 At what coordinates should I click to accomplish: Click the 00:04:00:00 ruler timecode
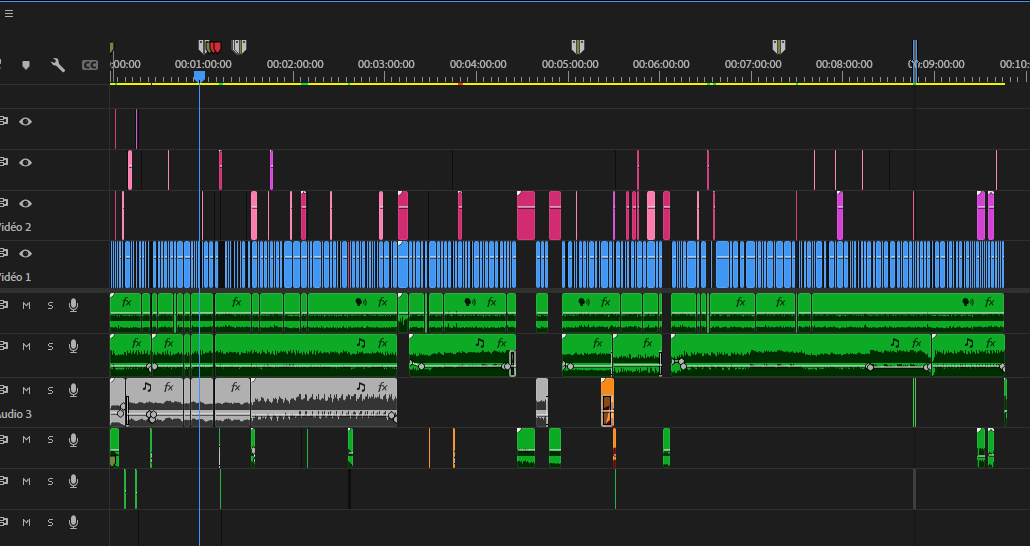coord(478,64)
